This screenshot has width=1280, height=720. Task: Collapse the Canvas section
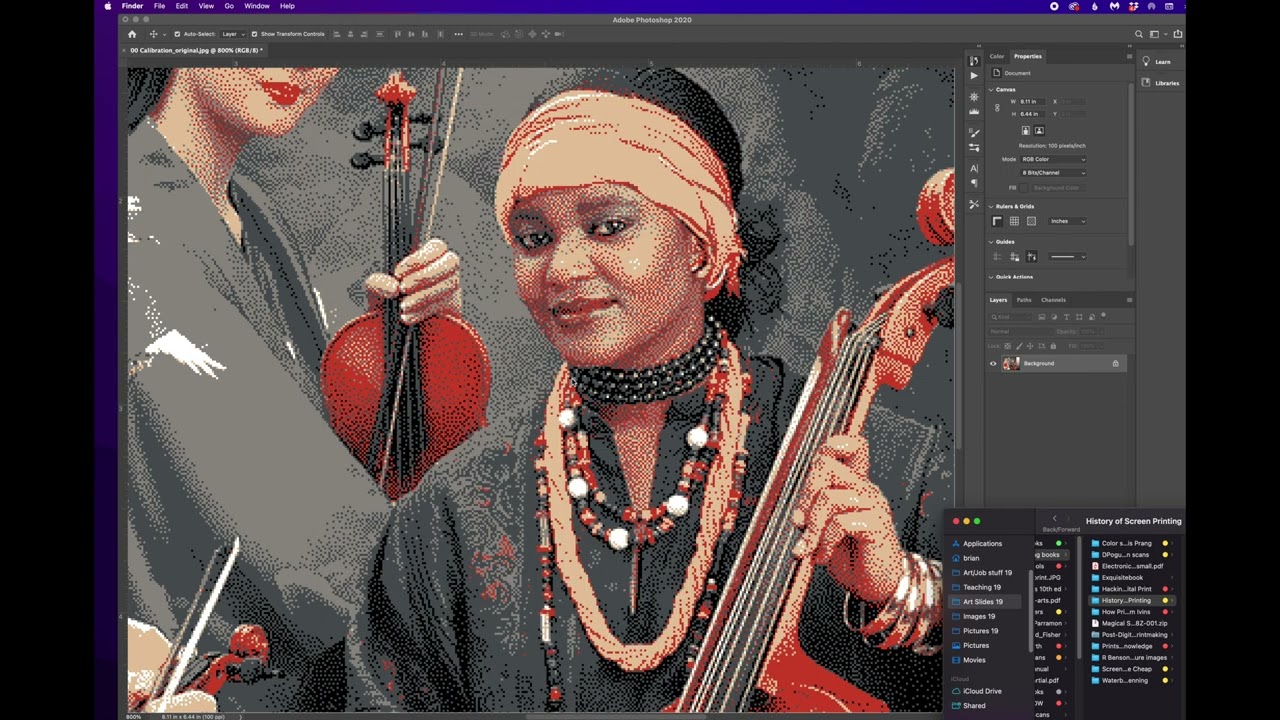pyautogui.click(x=991, y=90)
